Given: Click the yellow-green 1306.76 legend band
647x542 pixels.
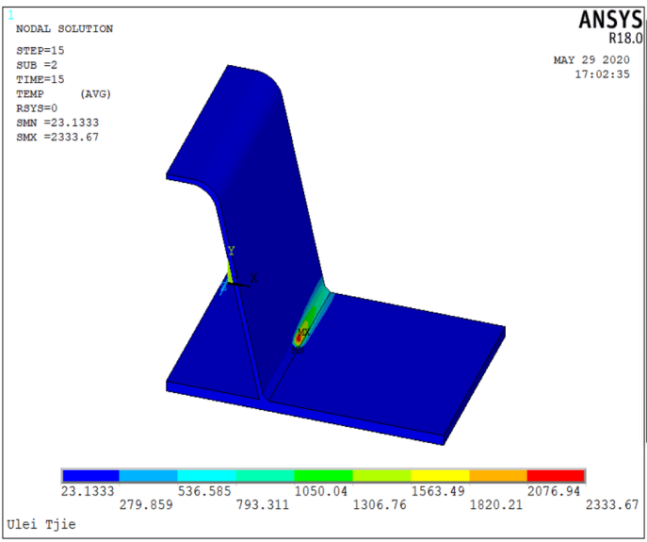Looking at the screenshot, I should pyautogui.click(x=382, y=476).
